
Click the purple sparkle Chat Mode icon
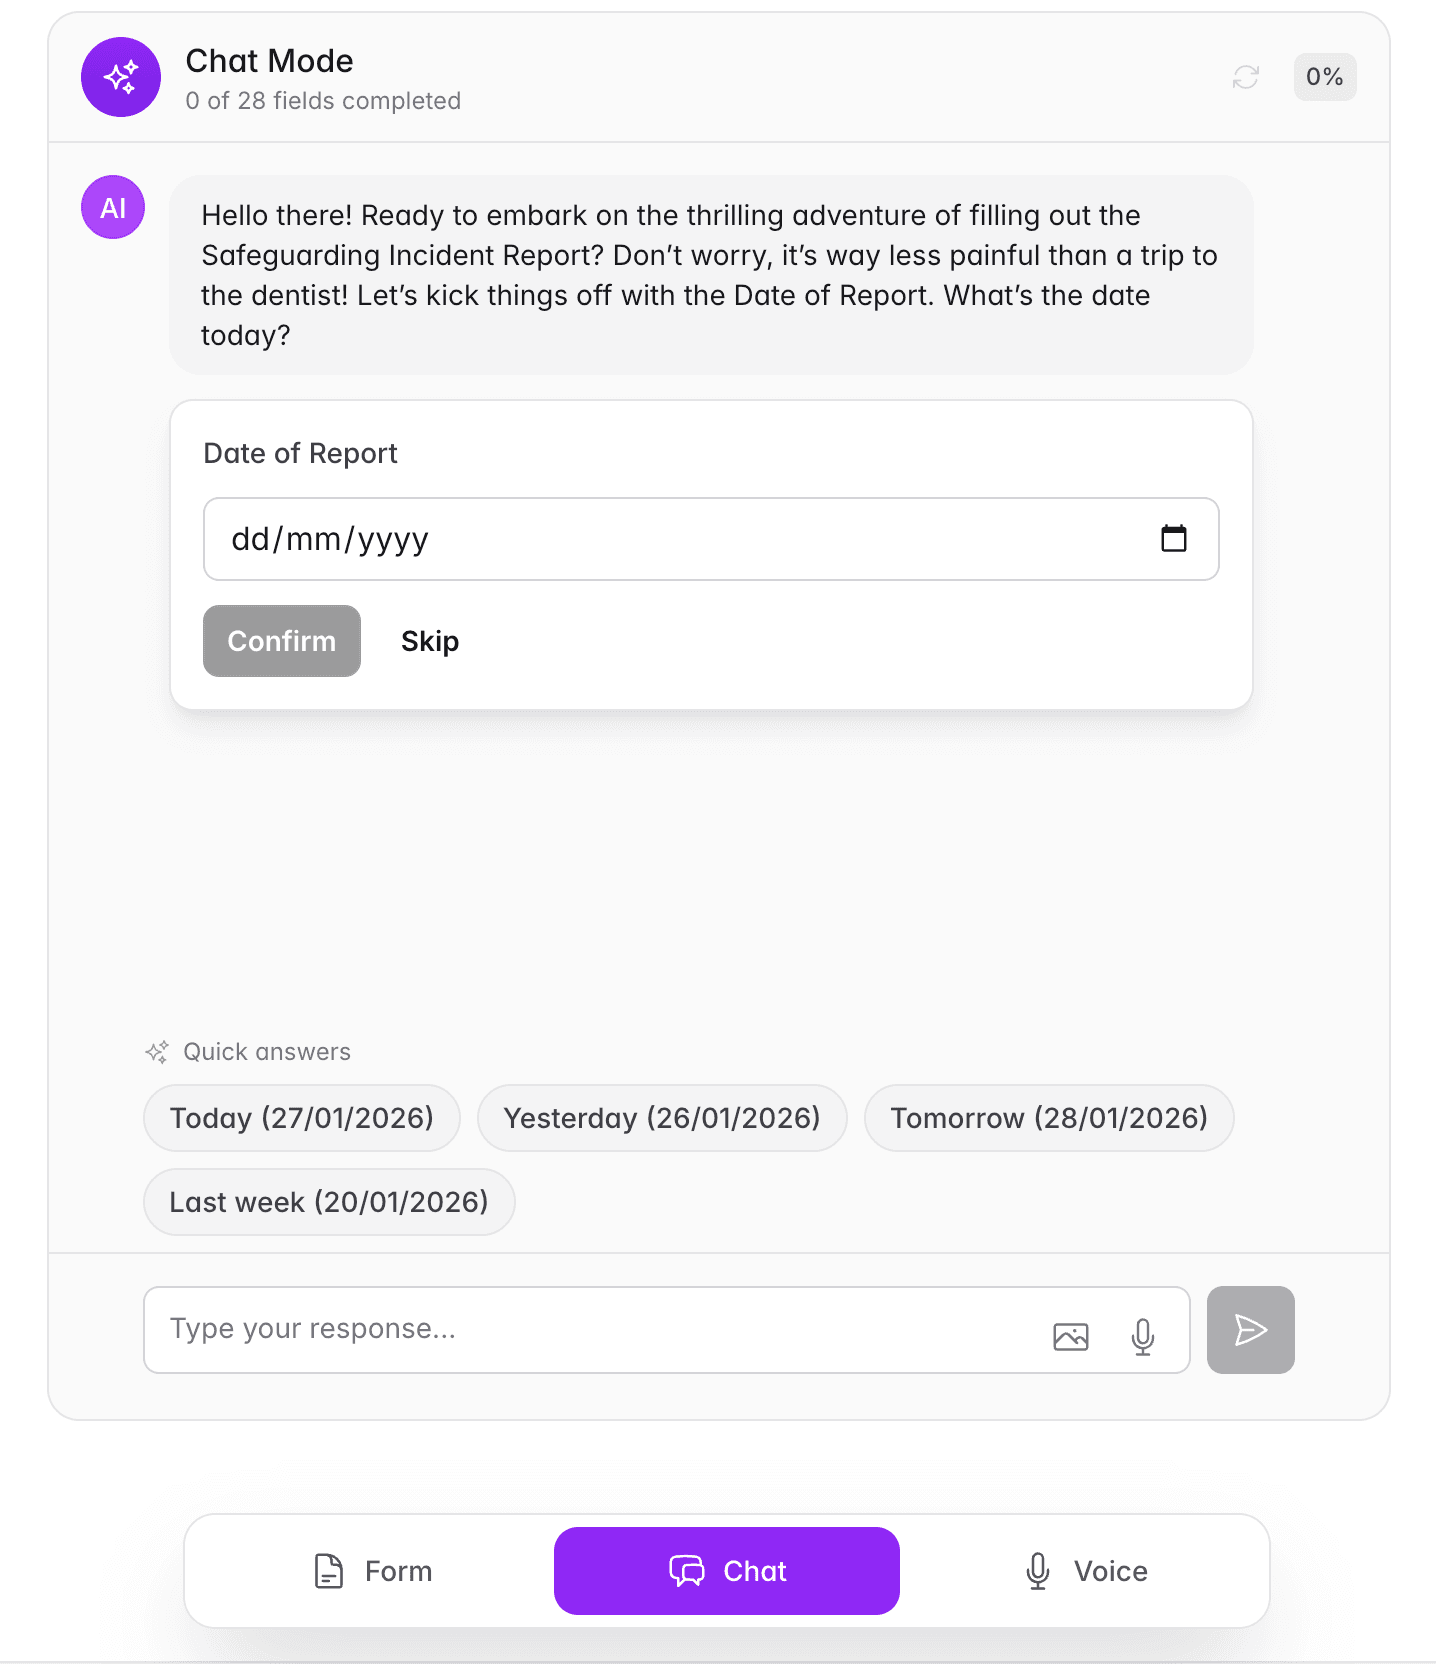[x=120, y=77]
